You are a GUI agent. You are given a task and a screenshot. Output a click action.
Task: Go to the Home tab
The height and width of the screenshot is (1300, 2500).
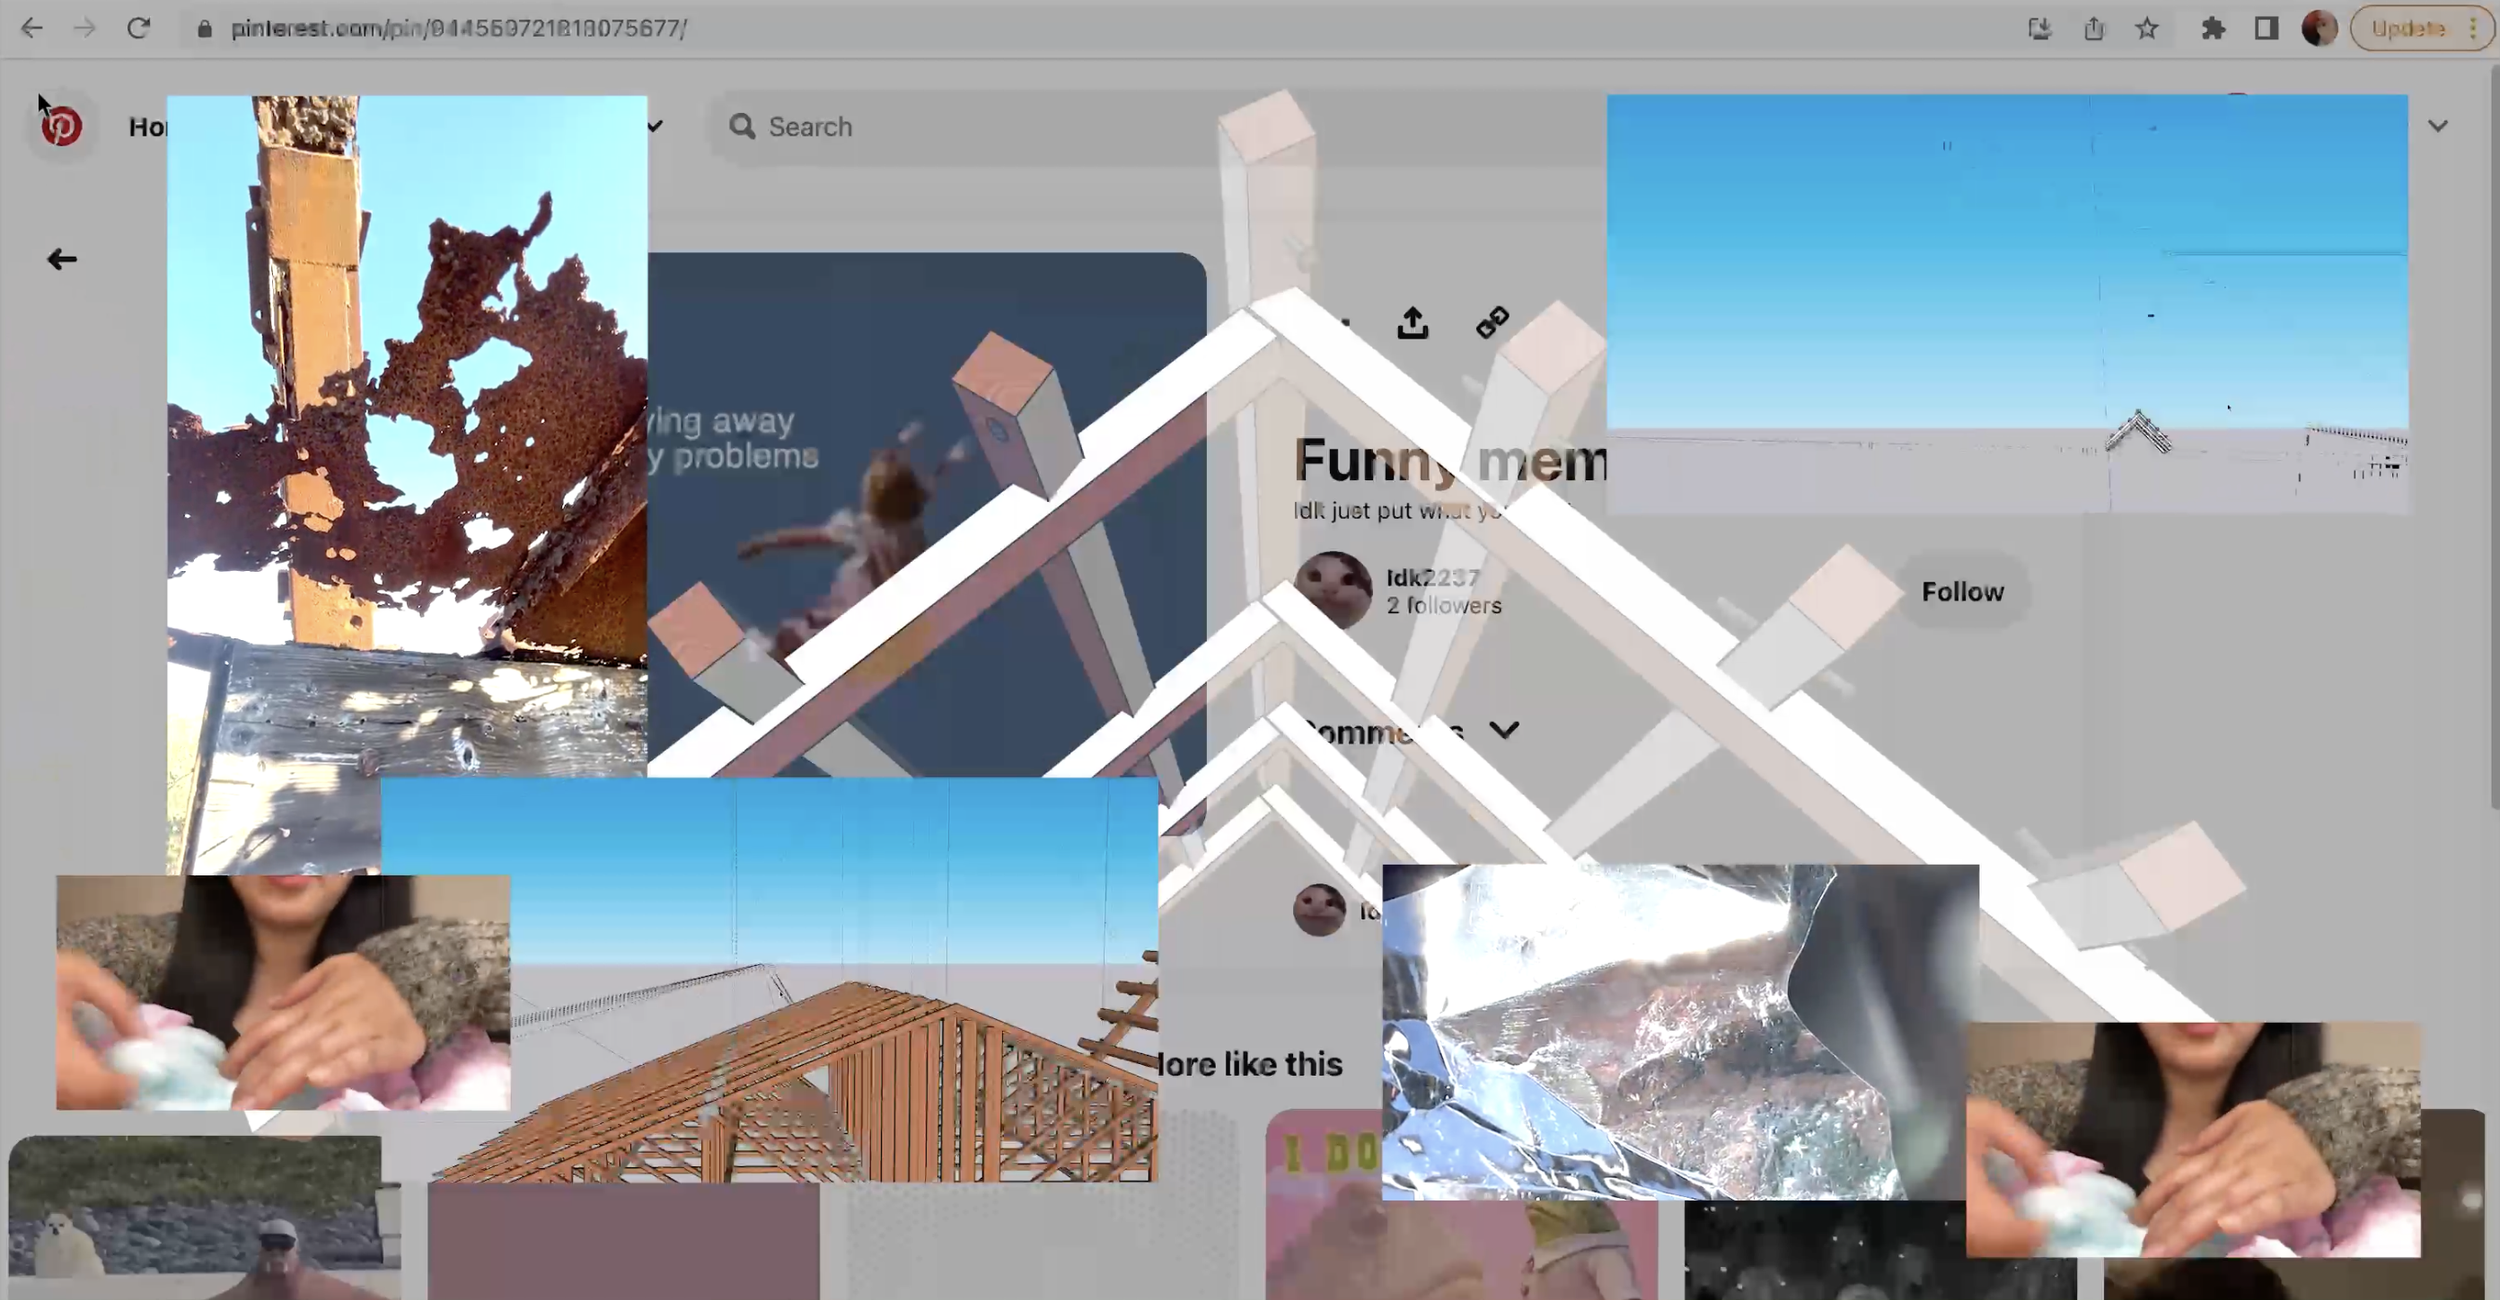click(x=147, y=127)
